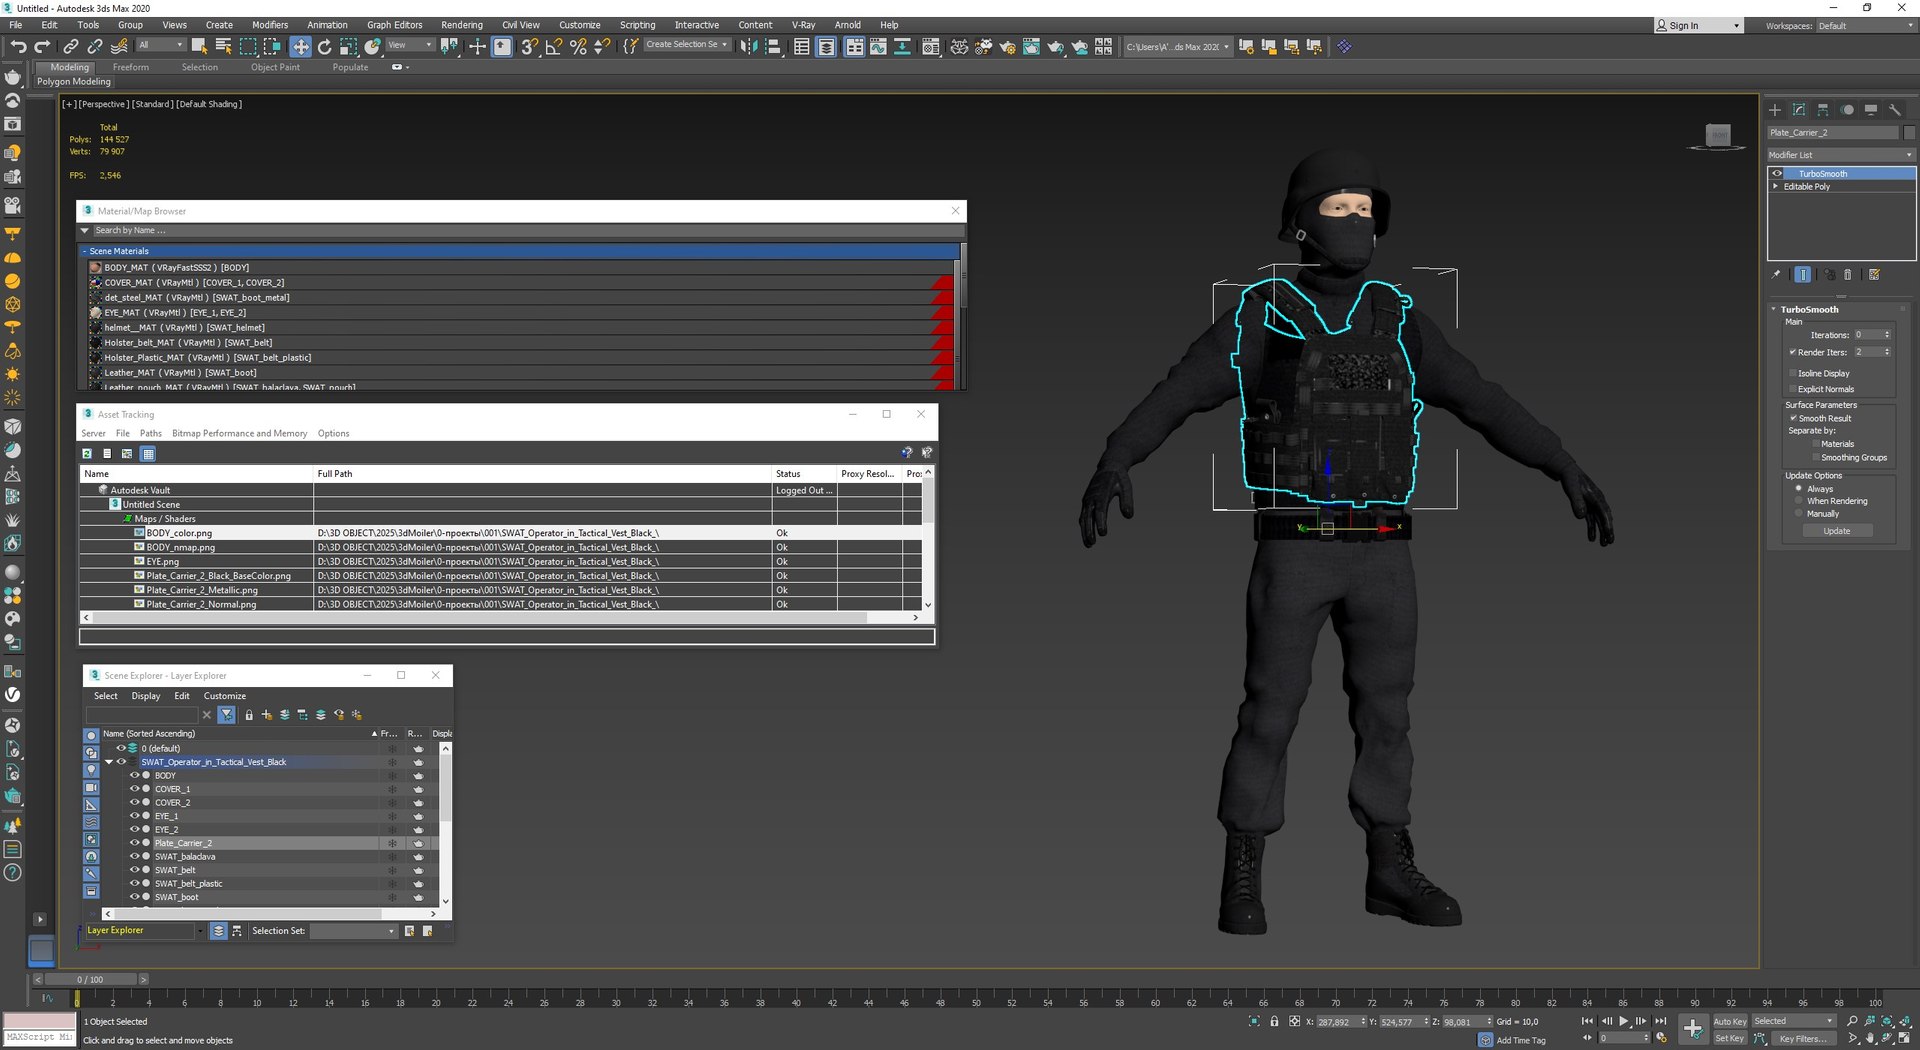Click the Select and Link chain icon
This screenshot has height=1050, width=1920.
(71, 46)
